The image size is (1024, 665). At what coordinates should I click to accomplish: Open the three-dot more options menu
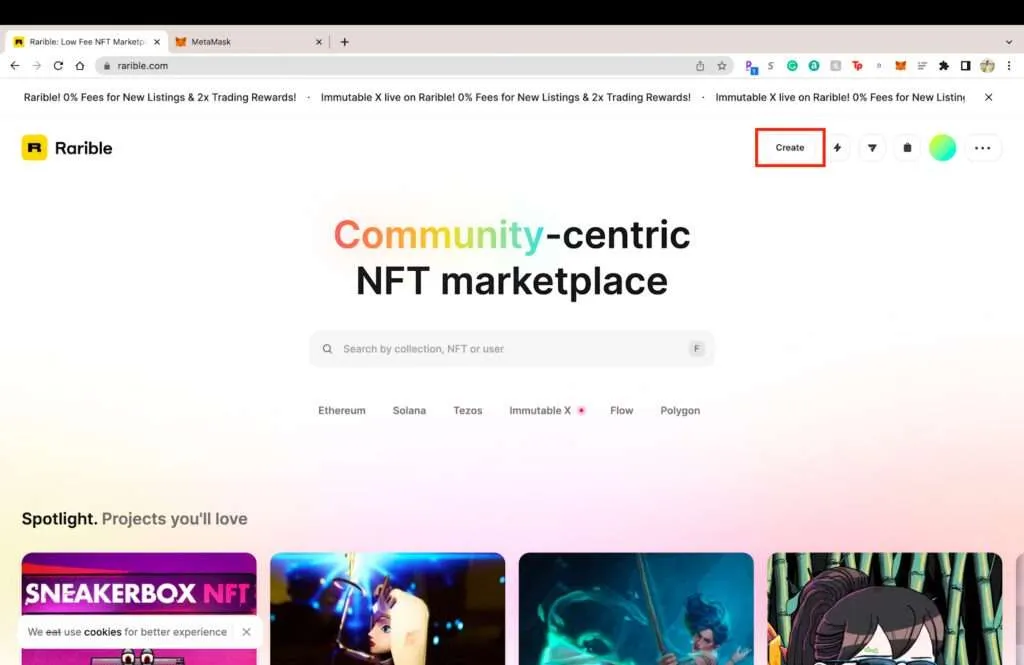pyautogui.click(x=983, y=147)
